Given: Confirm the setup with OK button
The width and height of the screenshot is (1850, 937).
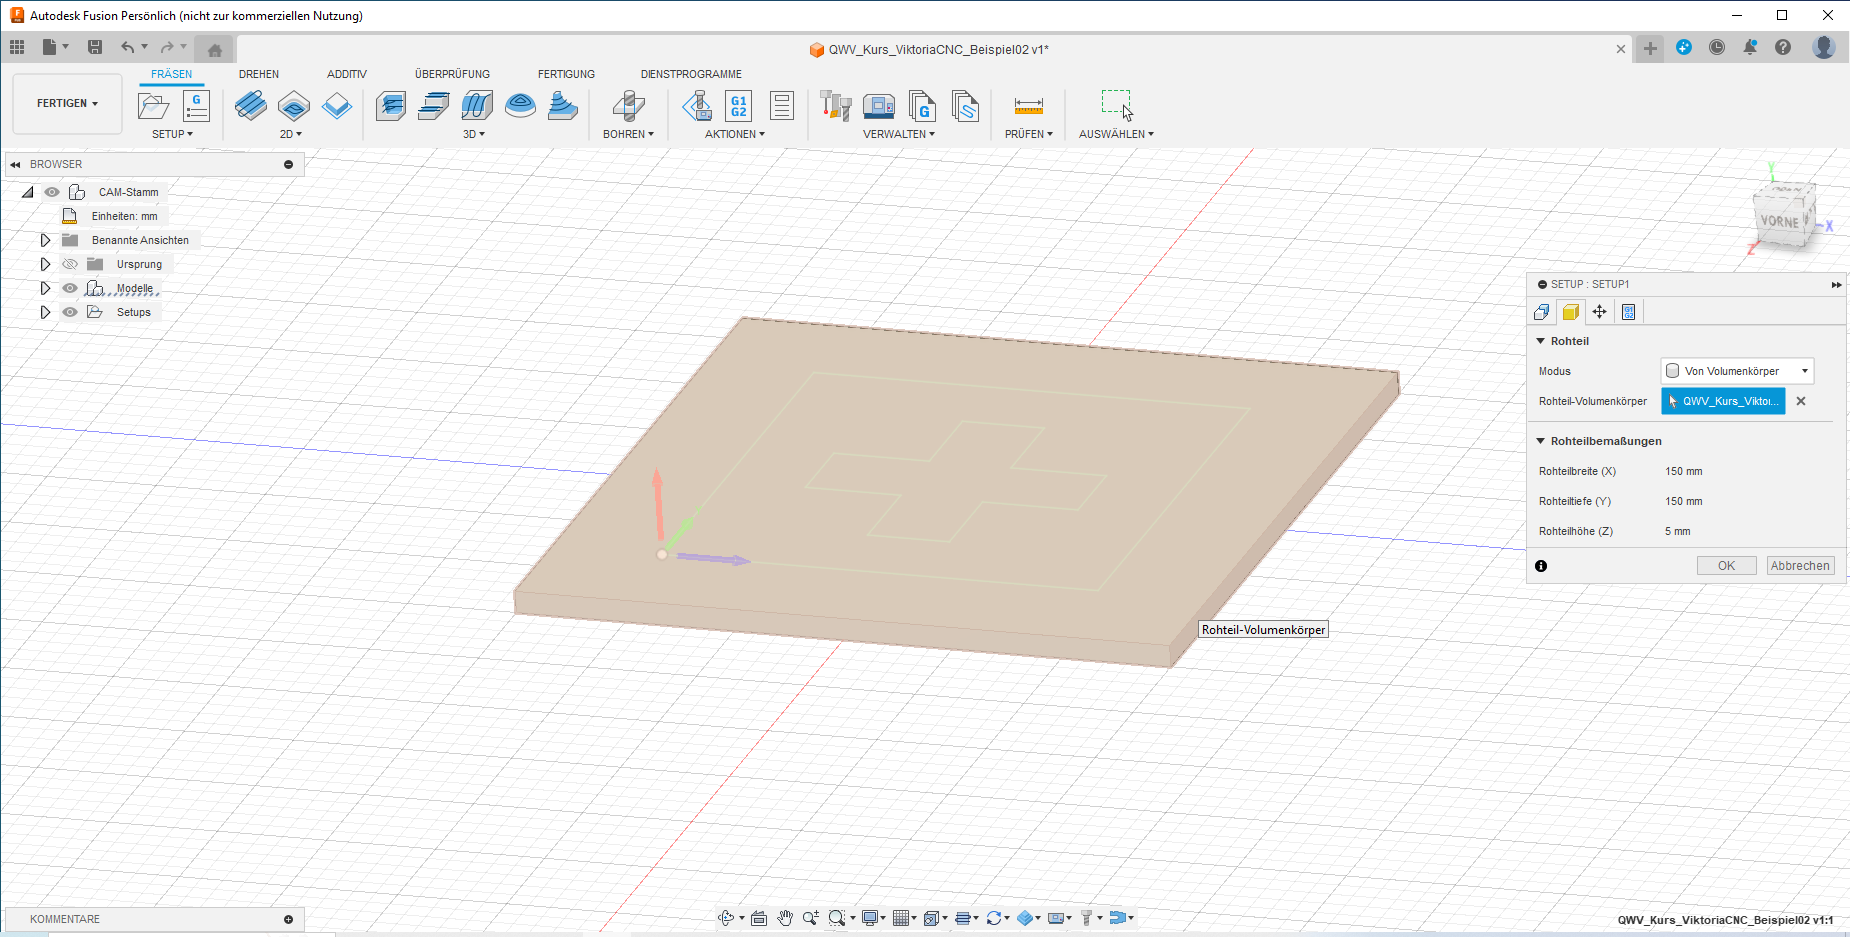Looking at the screenshot, I should coord(1726,566).
